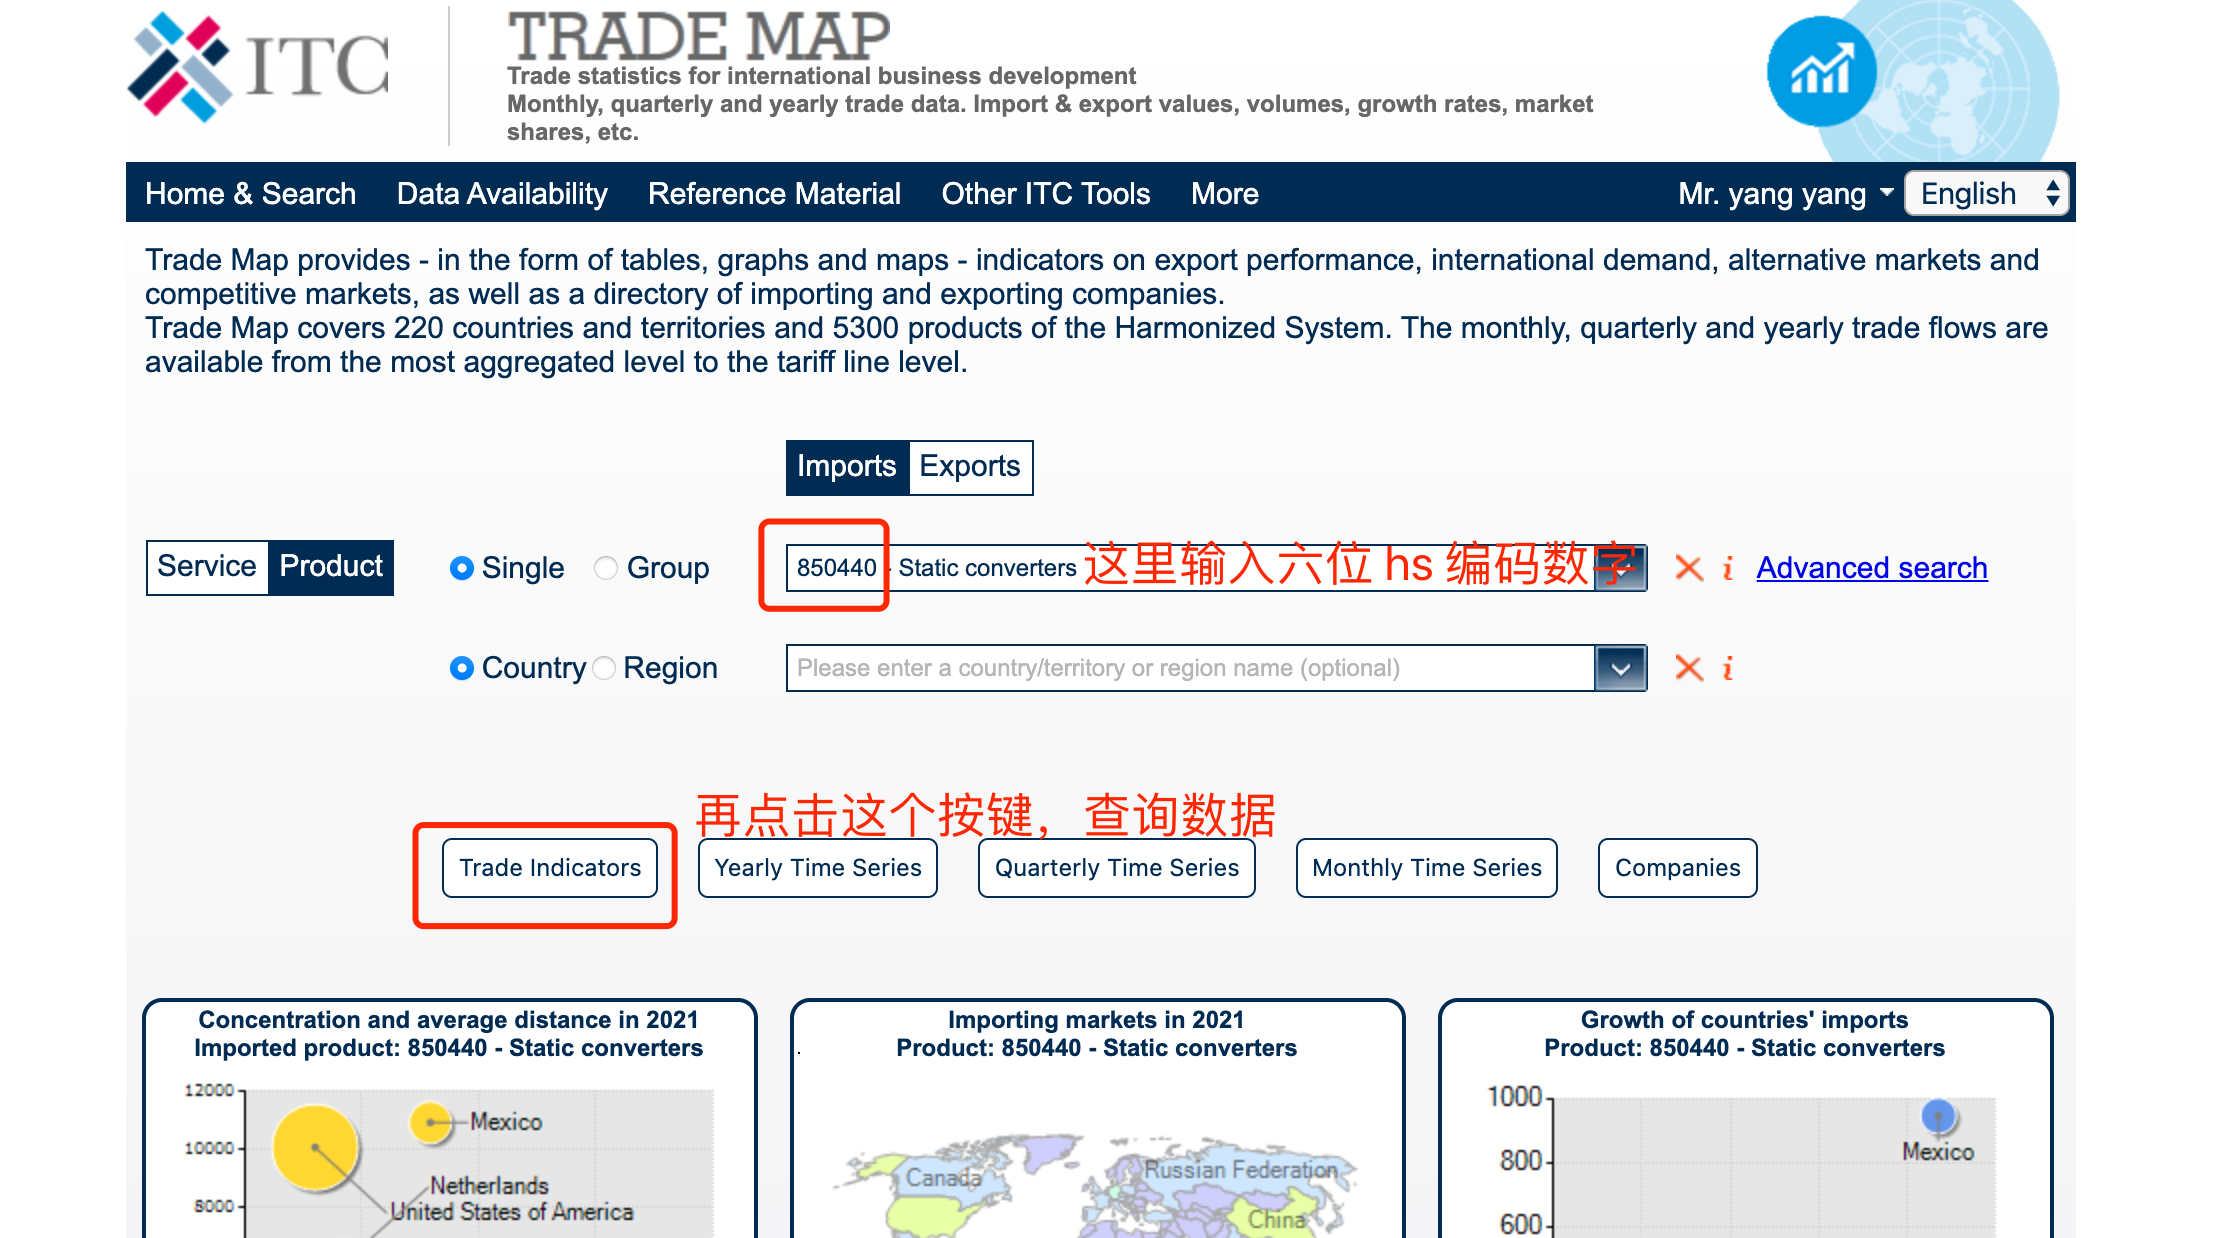This screenshot has width=2214, height=1238.
Task: Clear the country field with the red X
Action: (x=1689, y=668)
